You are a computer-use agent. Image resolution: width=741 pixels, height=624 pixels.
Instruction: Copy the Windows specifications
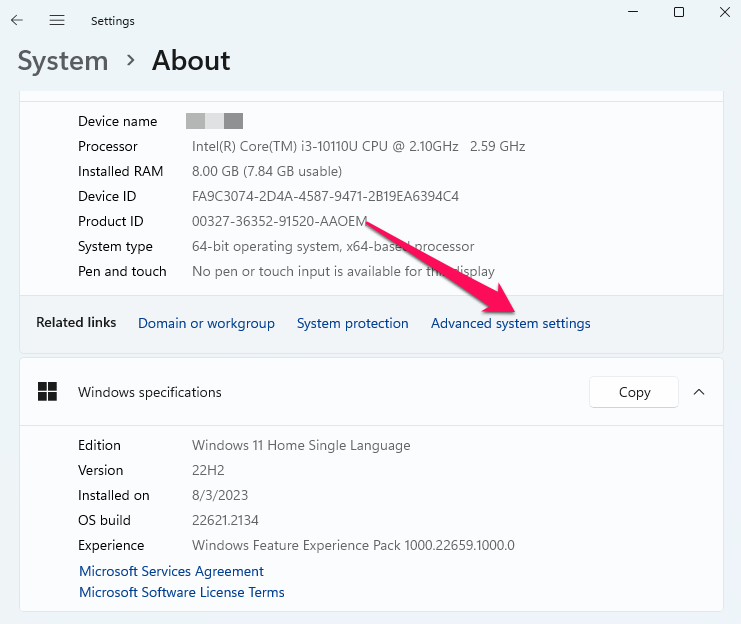(634, 392)
